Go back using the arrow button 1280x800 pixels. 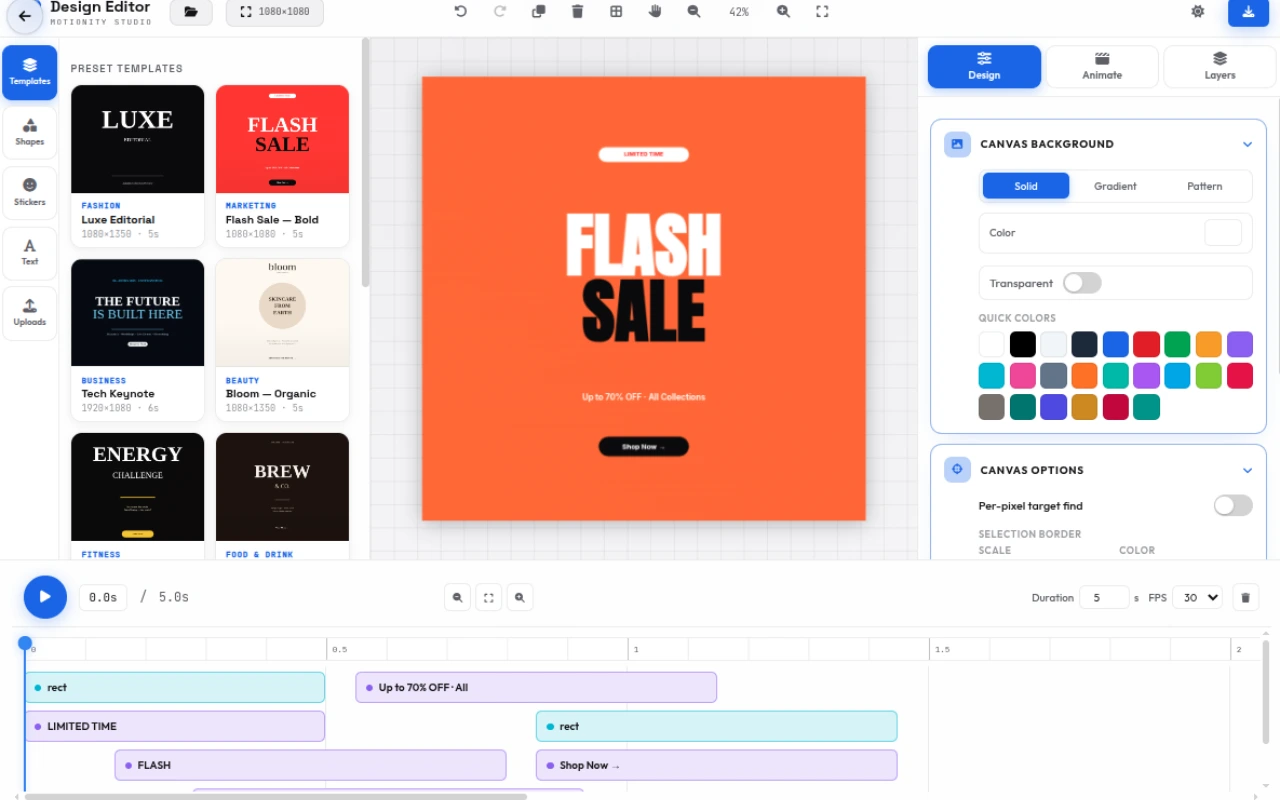[x=24, y=16]
